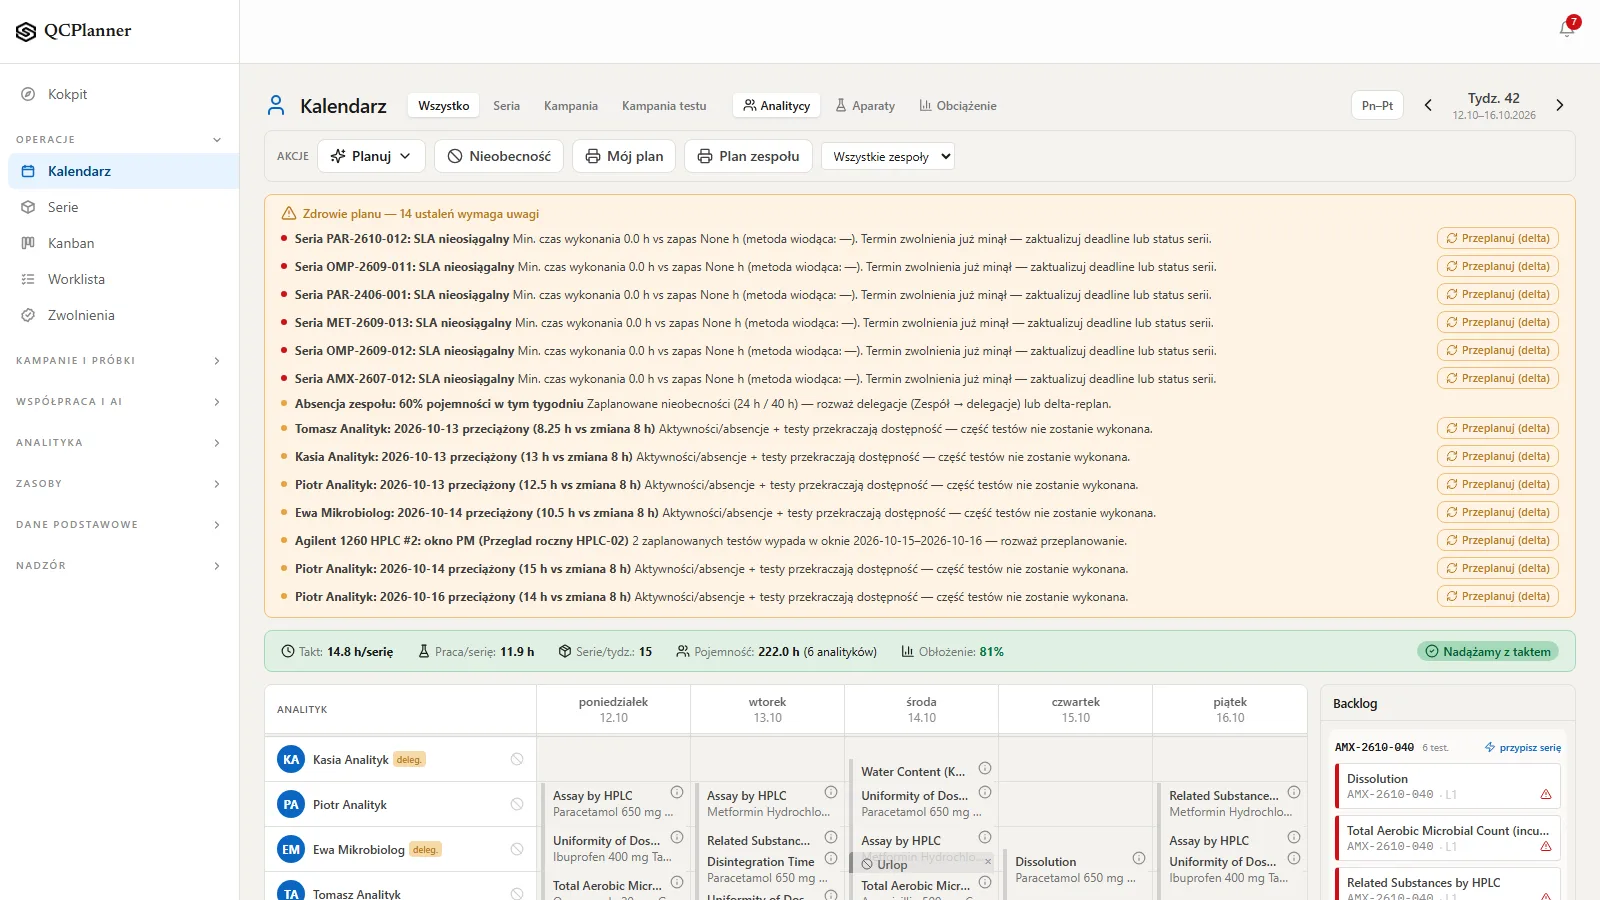Expand the ANALITYKA sidebar section

coord(120,442)
